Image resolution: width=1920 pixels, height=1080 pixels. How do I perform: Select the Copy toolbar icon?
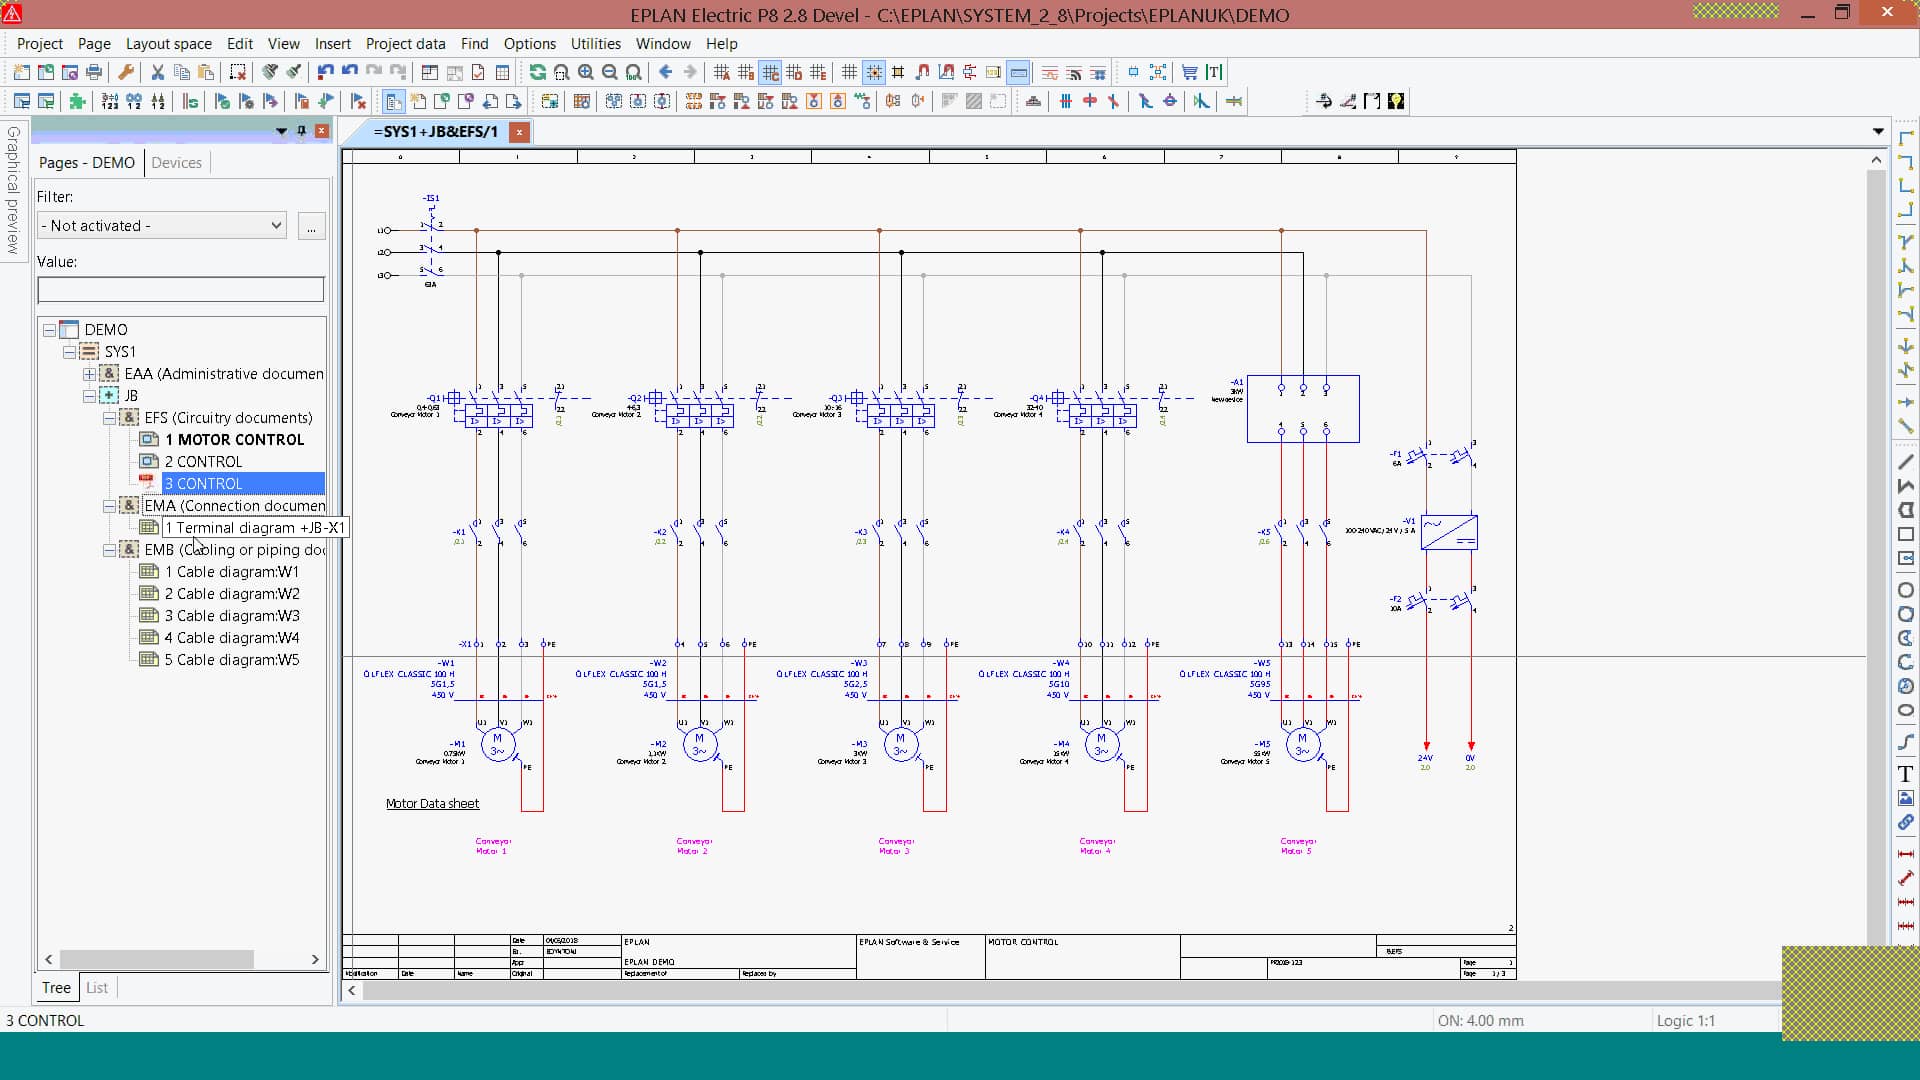[181, 72]
